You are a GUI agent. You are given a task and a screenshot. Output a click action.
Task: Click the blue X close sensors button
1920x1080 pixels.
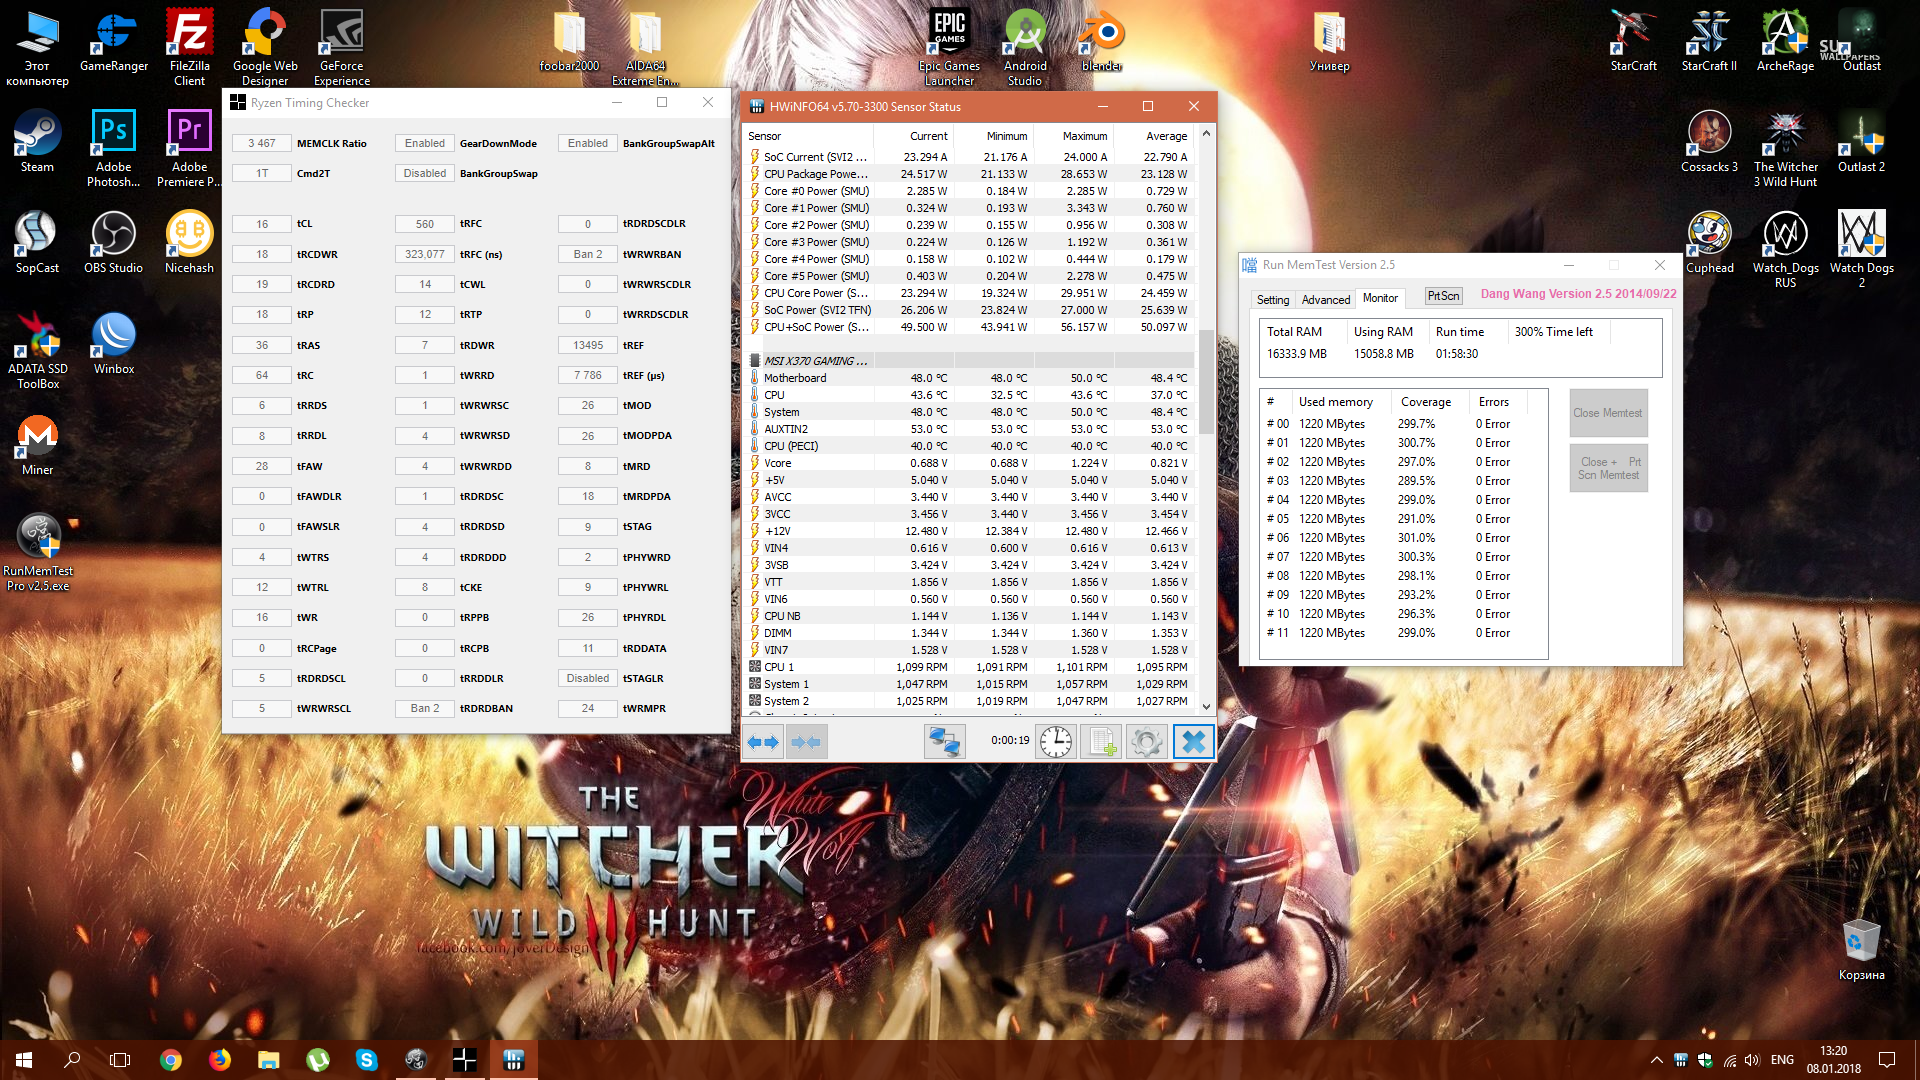(1193, 742)
